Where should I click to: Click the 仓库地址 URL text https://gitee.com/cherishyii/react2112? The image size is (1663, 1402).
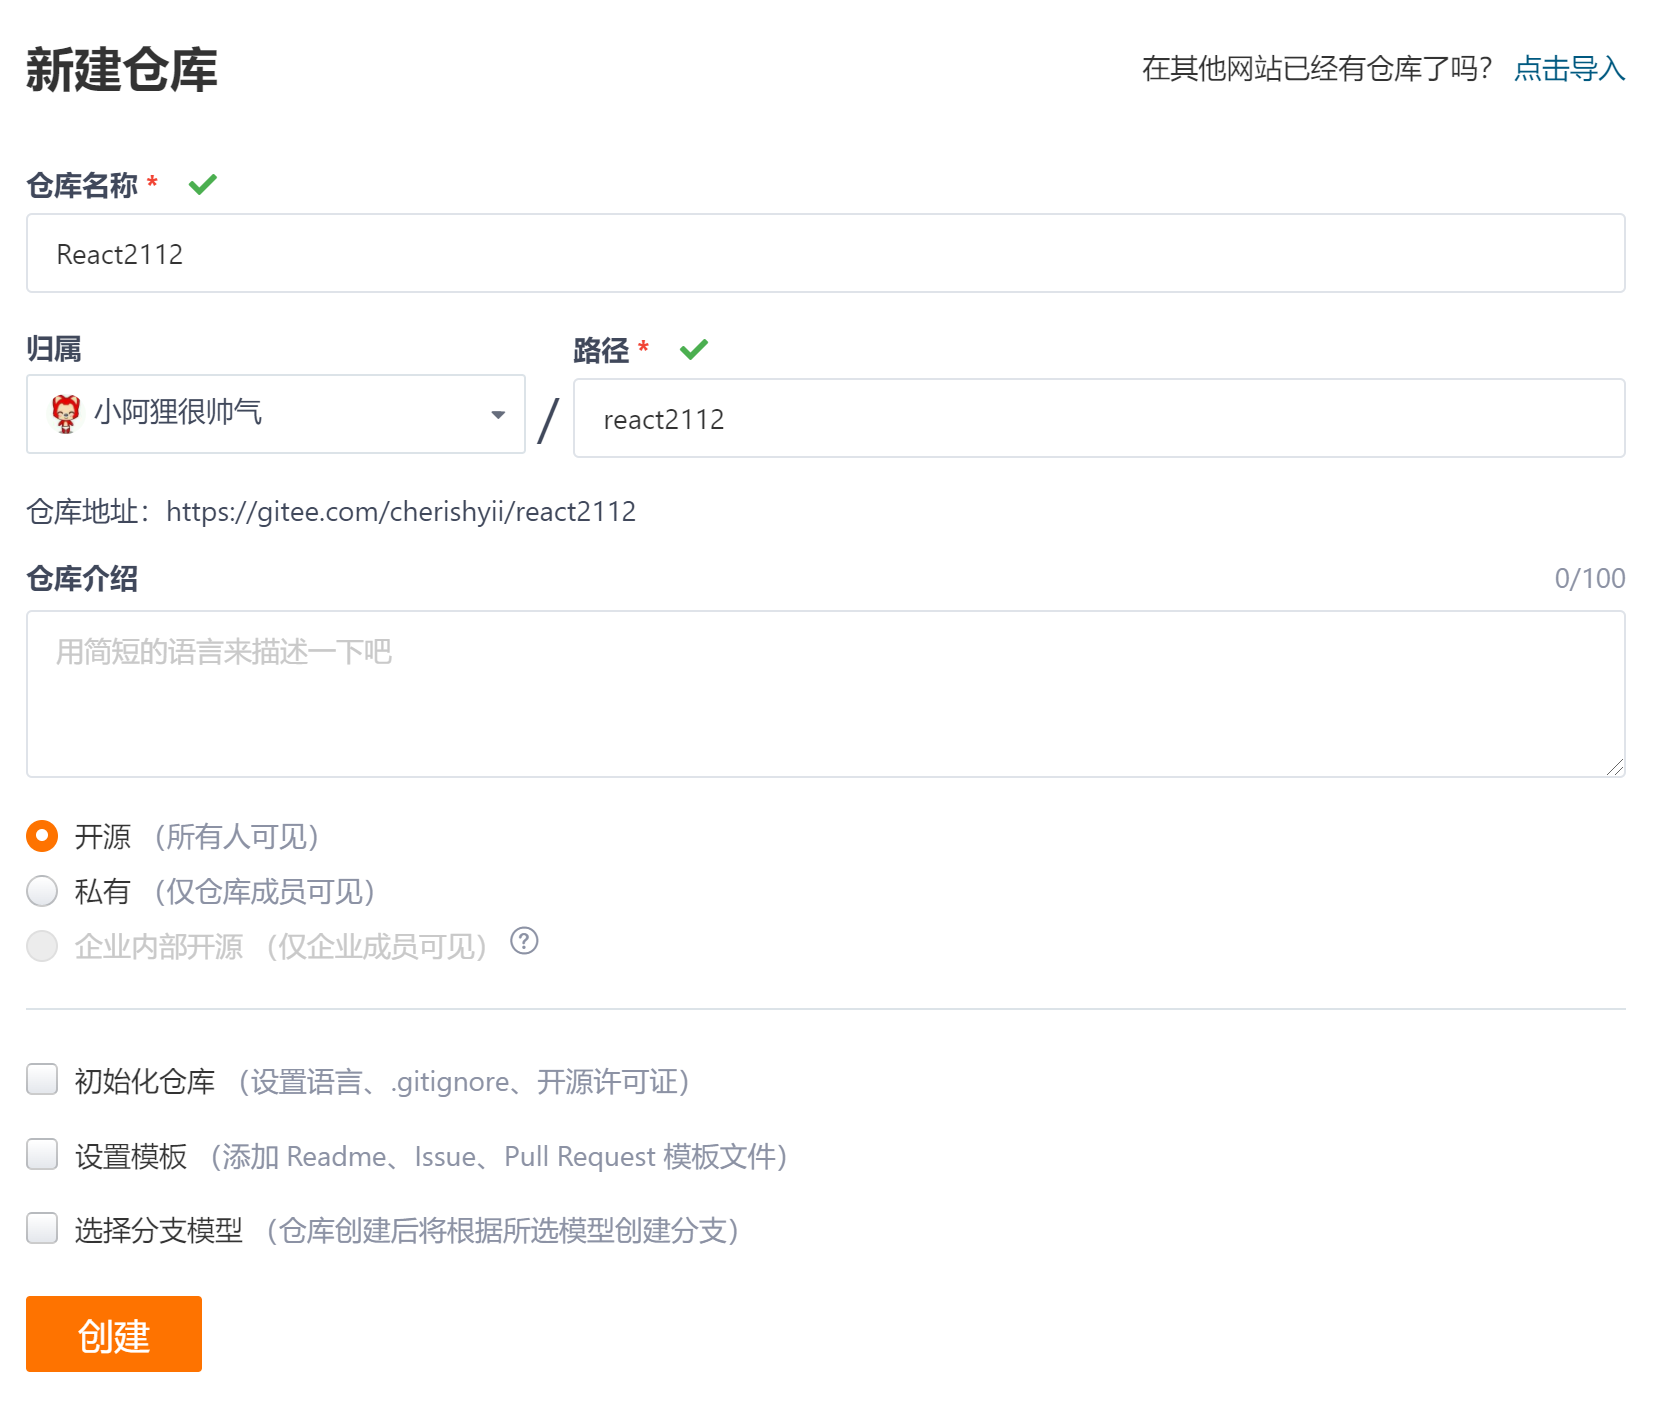coord(401,512)
